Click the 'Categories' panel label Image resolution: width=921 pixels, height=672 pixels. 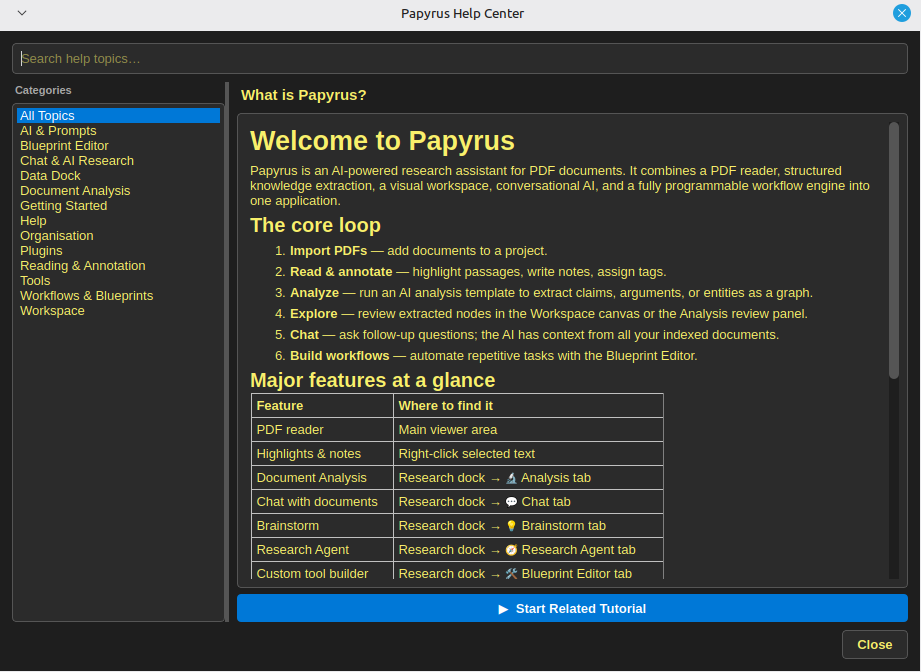(43, 90)
